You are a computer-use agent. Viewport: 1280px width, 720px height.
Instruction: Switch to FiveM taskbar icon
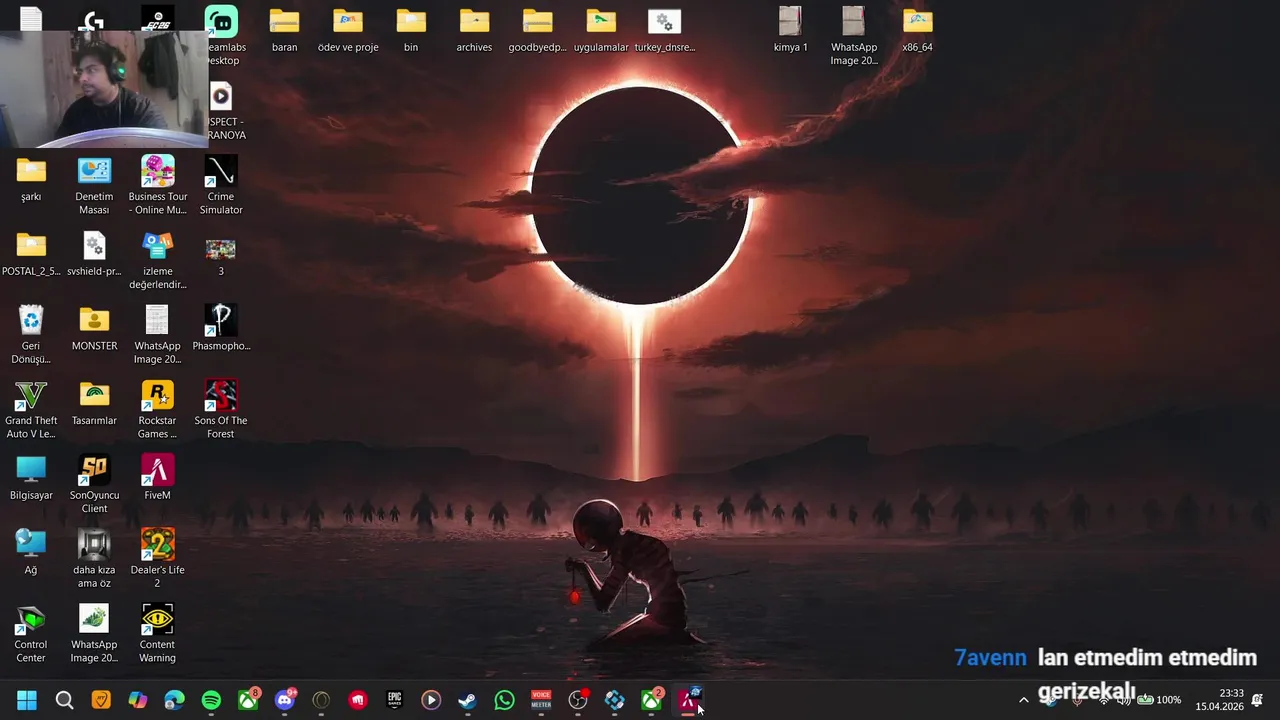point(688,700)
